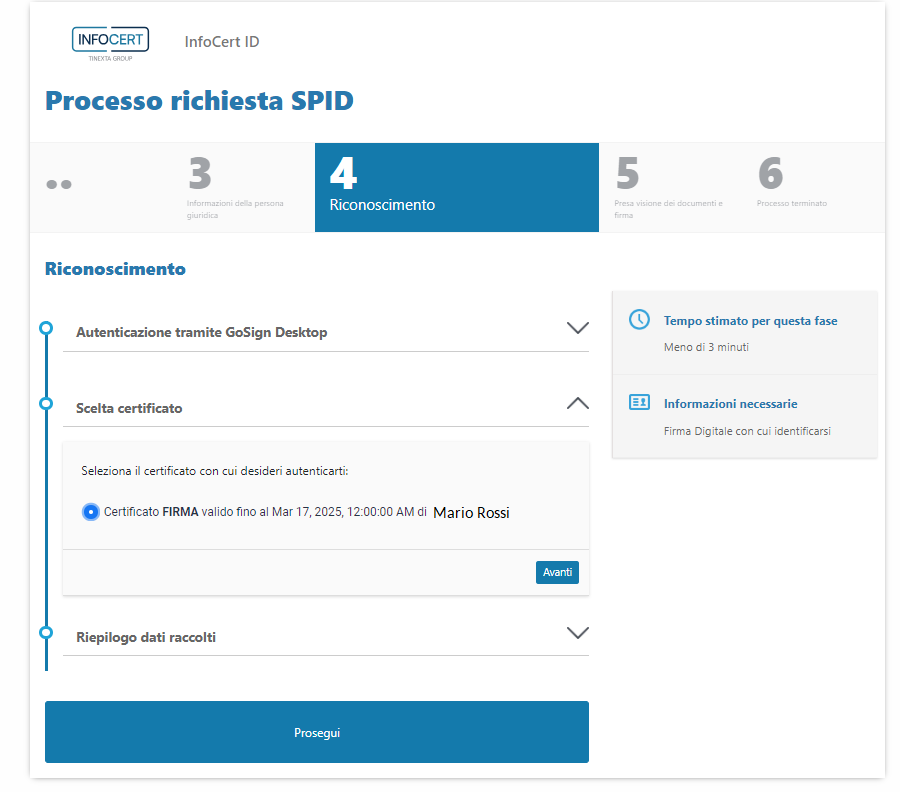900x792 pixels.
Task: Open step 5 Presa visione dei documenti
Action: pos(670,187)
